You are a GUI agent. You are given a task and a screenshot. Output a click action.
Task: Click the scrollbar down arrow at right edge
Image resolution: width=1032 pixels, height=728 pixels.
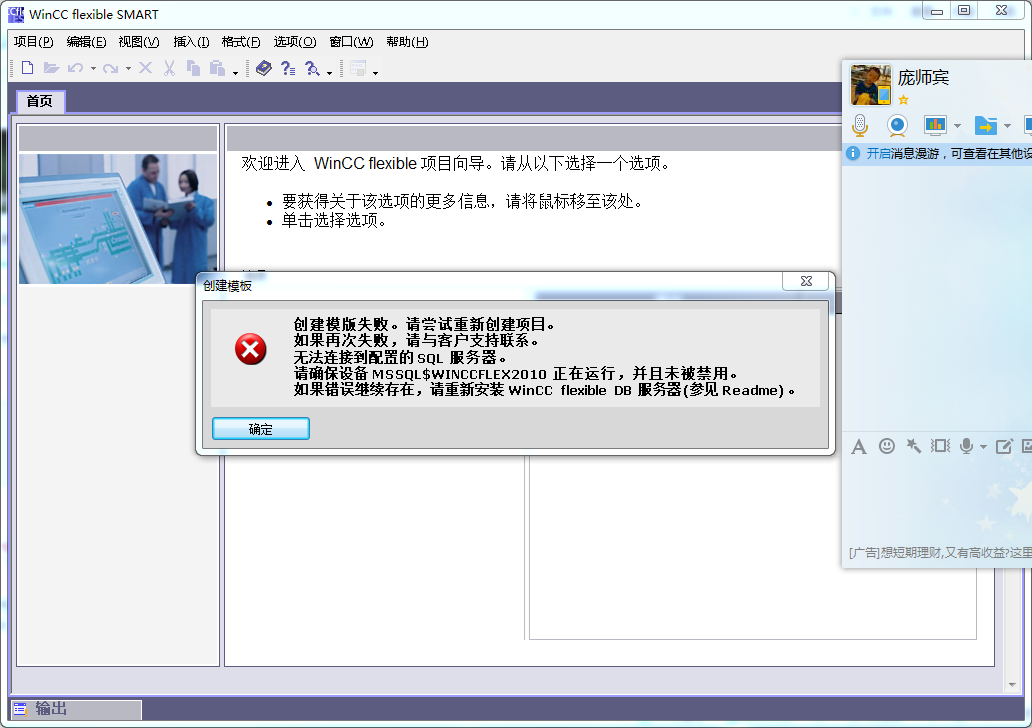click(1012, 685)
